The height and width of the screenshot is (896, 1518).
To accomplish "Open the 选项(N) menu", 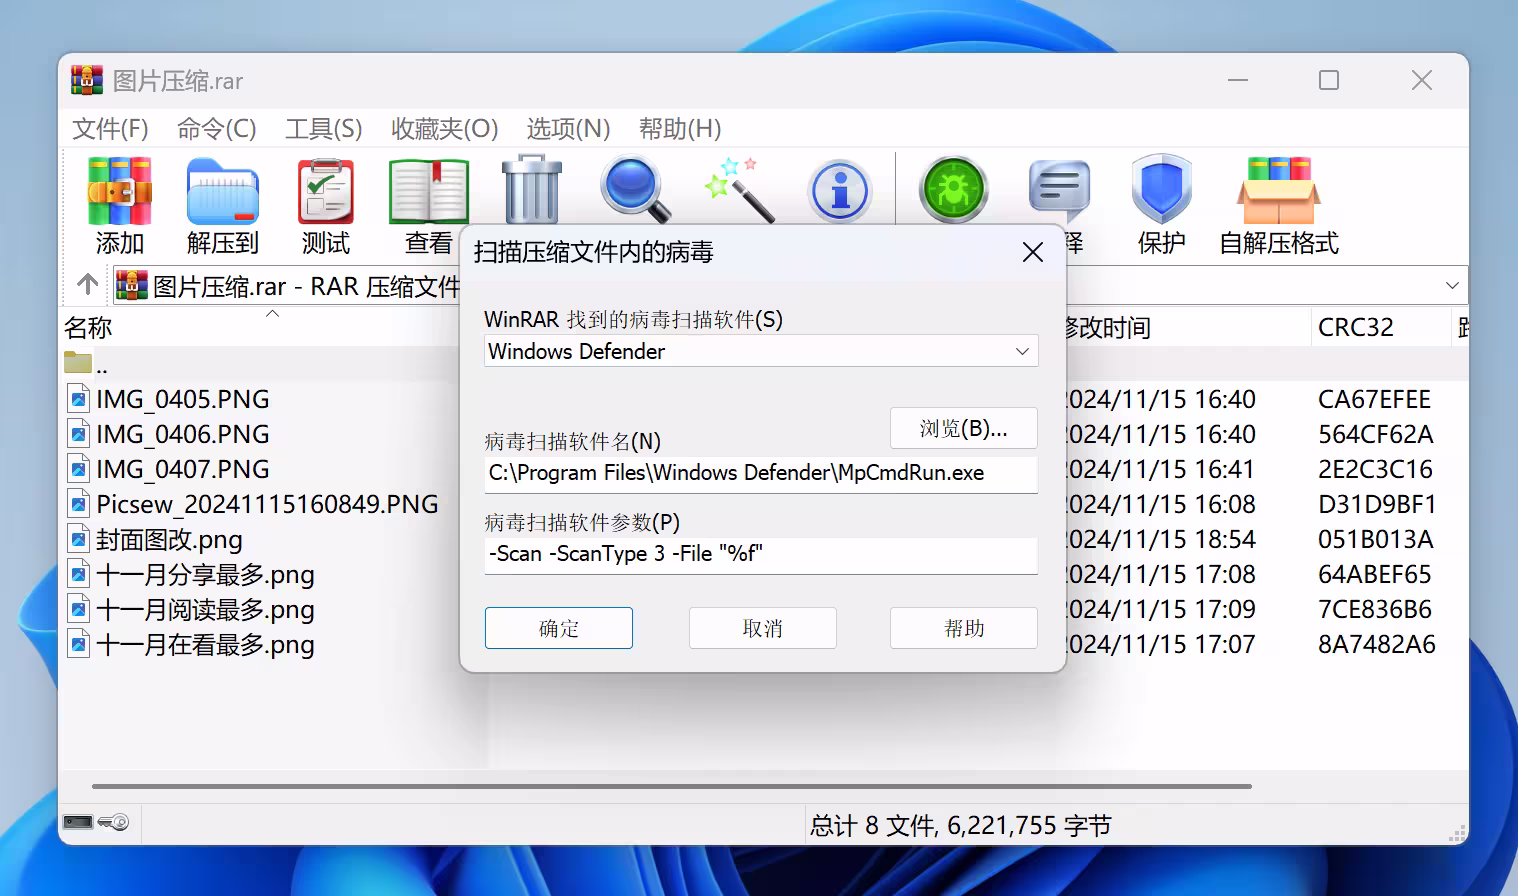I will tap(568, 128).
